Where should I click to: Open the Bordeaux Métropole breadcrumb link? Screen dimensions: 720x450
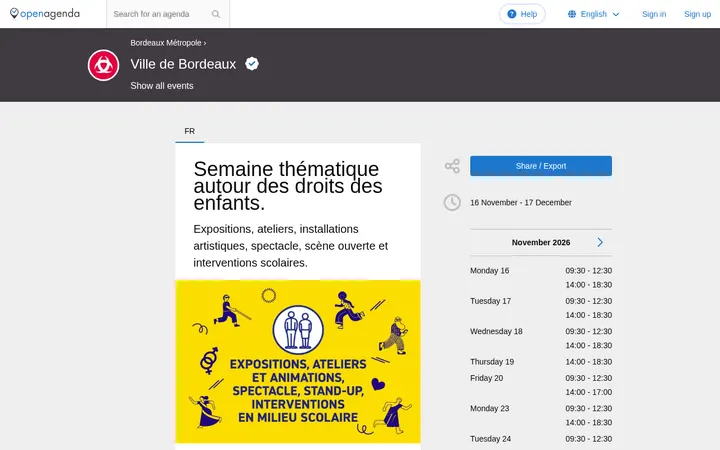tap(166, 43)
